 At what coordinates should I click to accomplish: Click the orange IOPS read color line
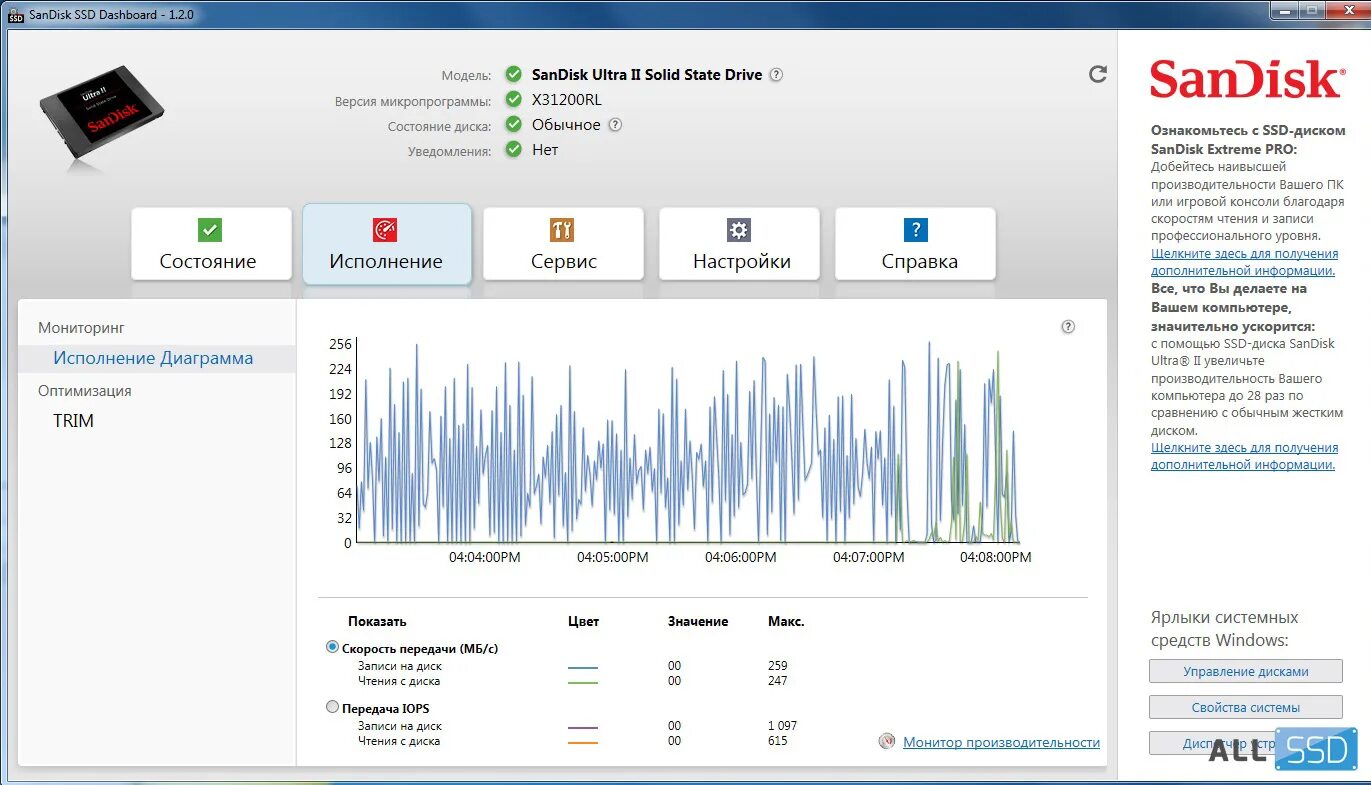coord(583,742)
